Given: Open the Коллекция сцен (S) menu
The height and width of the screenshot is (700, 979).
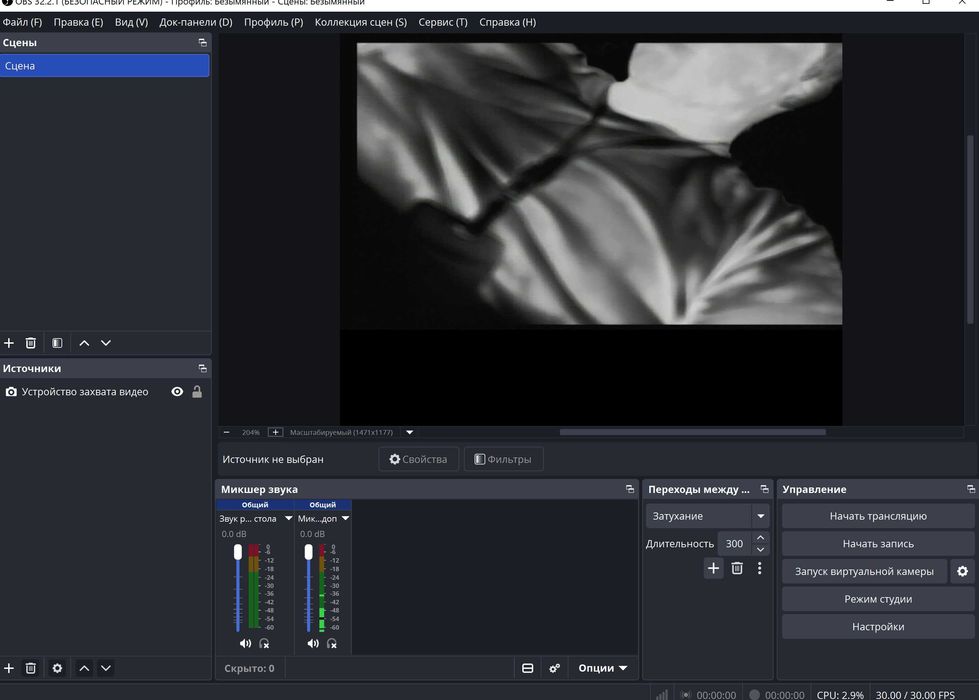Looking at the screenshot, I should (360, 22).
